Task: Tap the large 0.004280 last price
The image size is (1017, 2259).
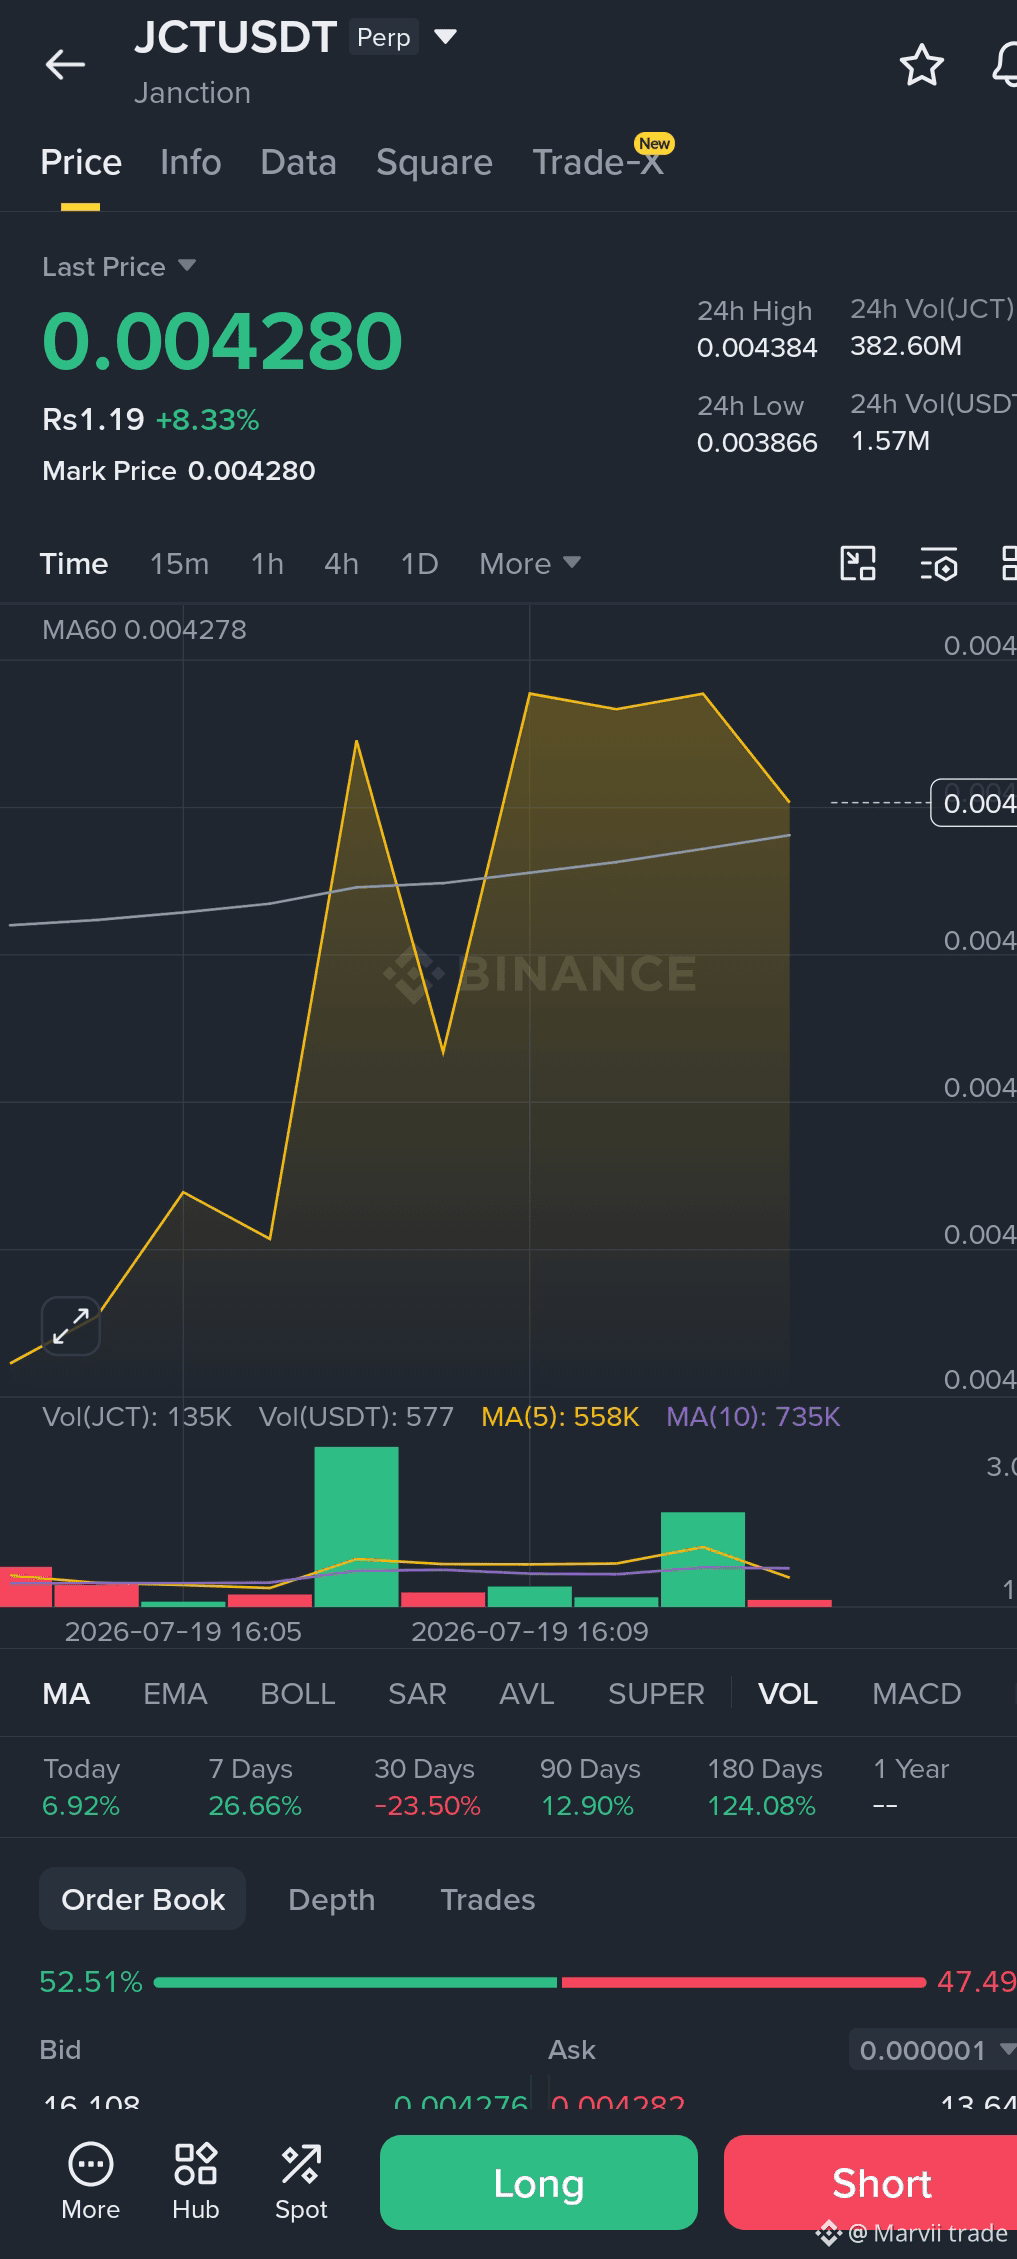Action: pos(222,341)
